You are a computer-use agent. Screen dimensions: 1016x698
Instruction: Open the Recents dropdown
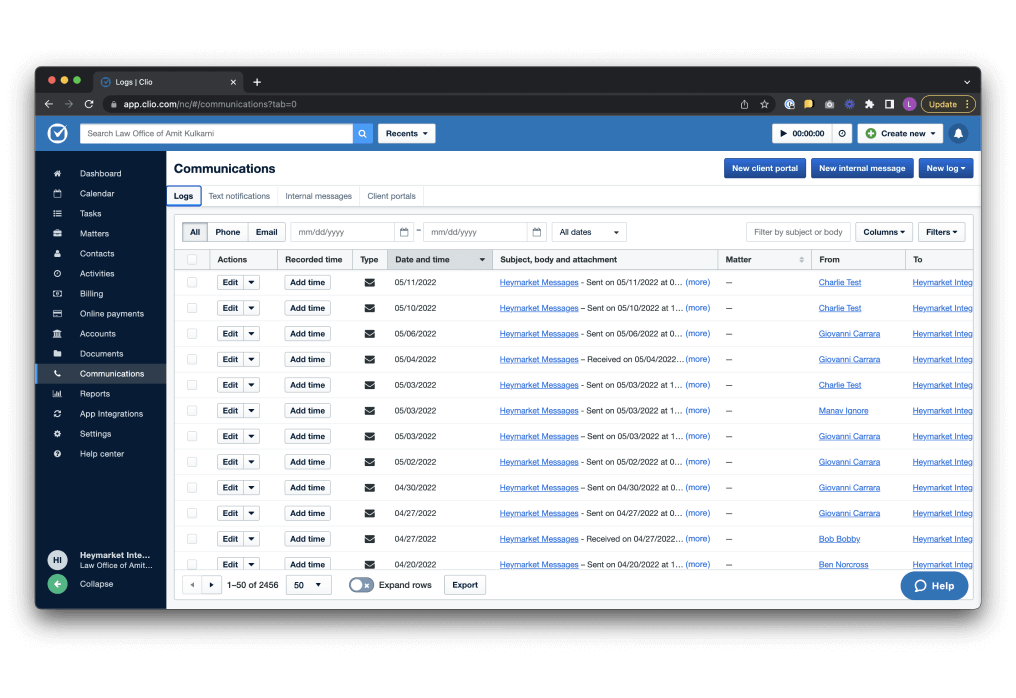tap(406, 134)
